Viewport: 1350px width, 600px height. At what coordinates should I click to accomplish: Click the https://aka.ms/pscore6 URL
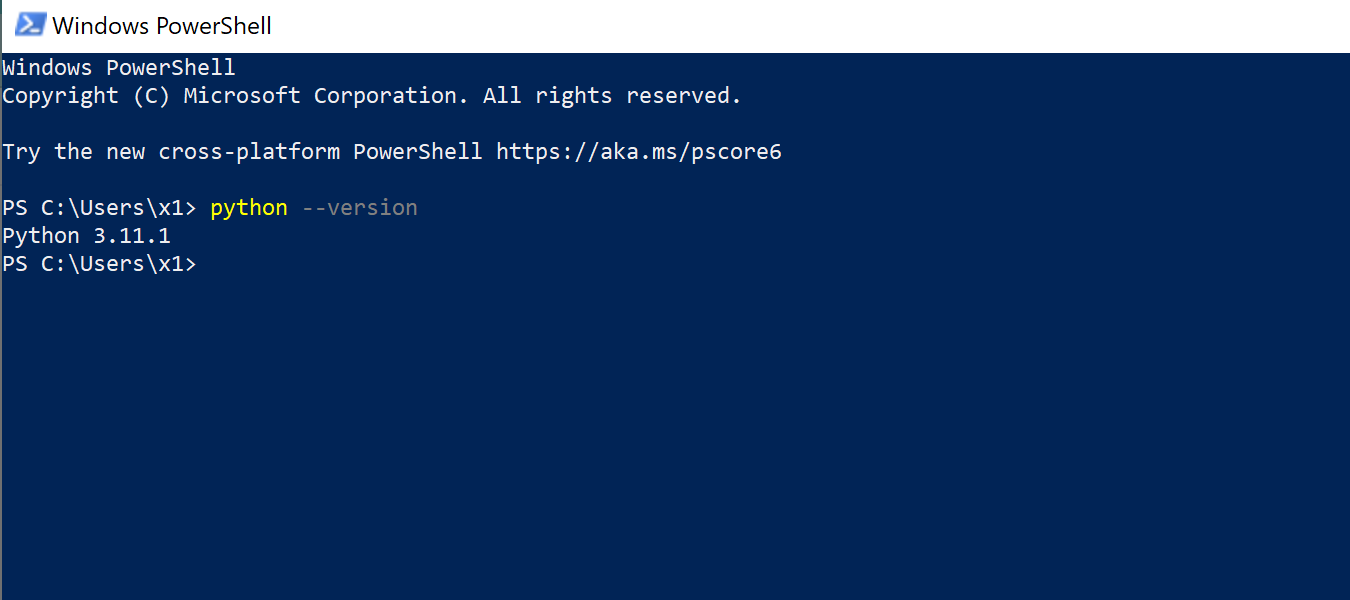639,152
